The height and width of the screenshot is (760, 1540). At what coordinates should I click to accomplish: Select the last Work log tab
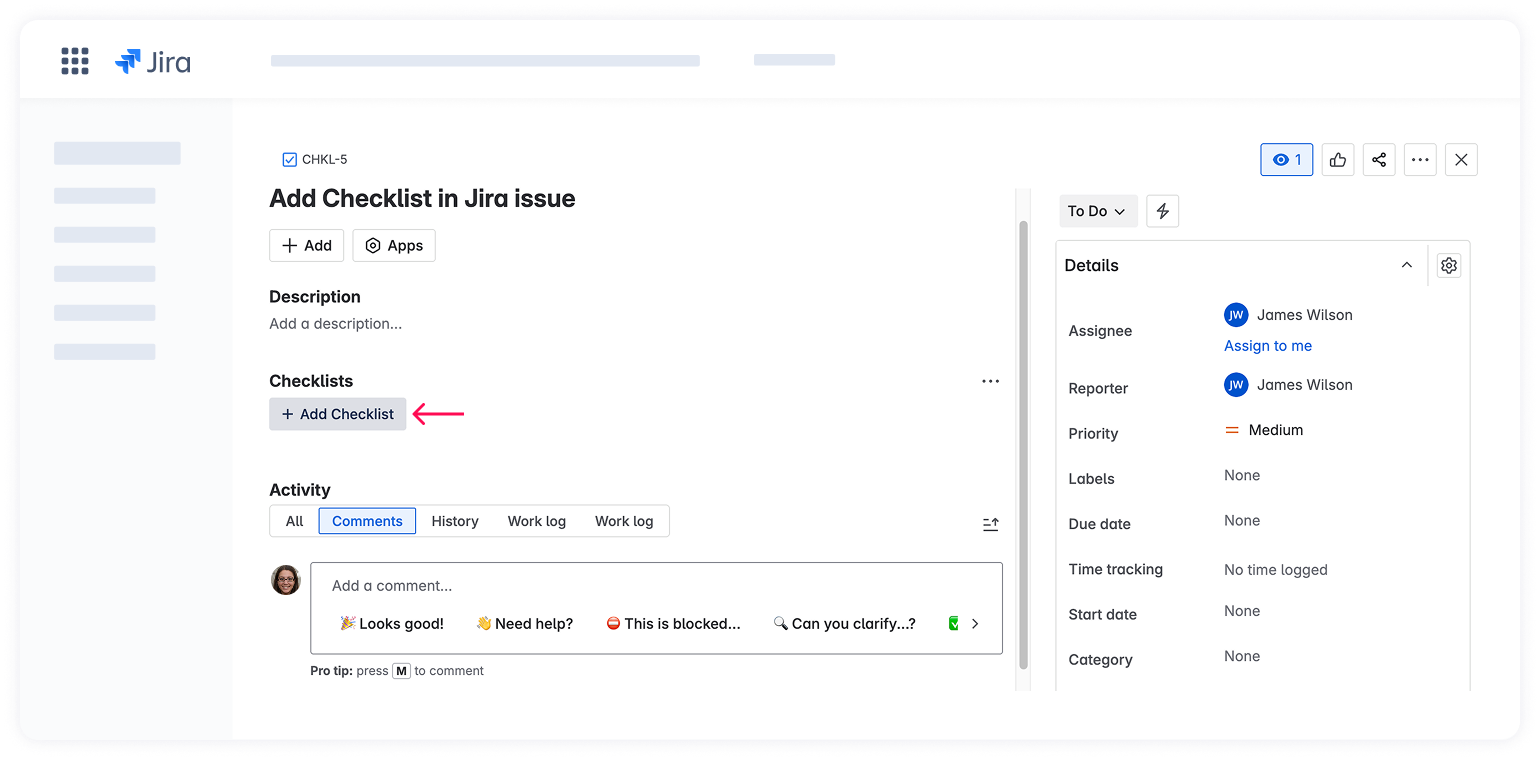pyautogui.click(x=624, y=521)
